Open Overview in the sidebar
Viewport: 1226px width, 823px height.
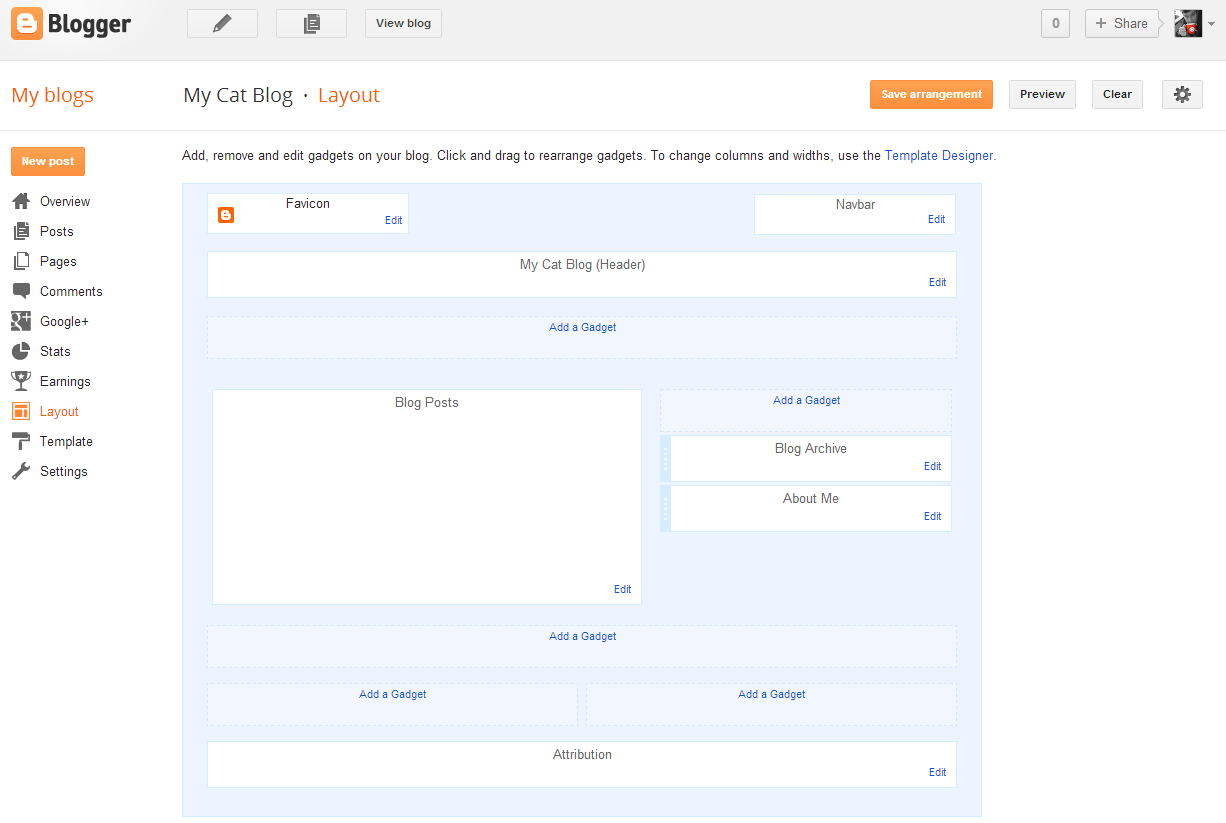[x=65, y=201]
